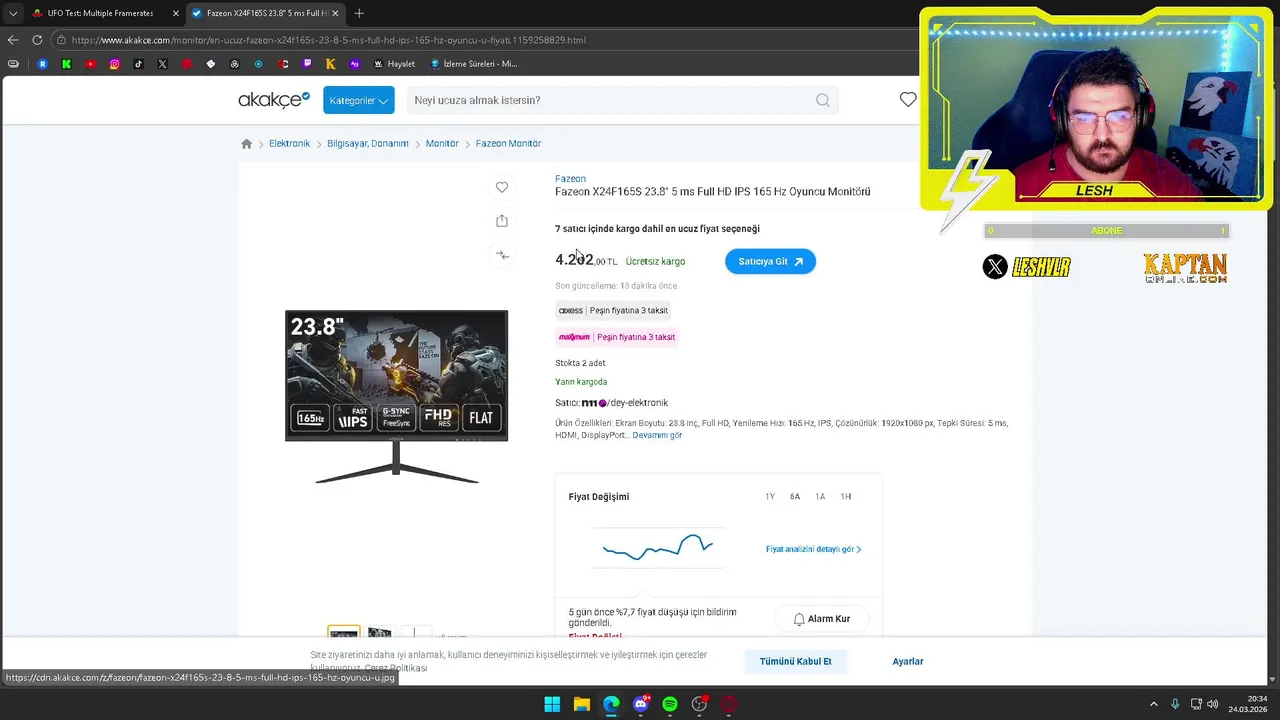Viewport: 1280px width, 720px height.
Task: Open the header wishlist heart icon
Action: pyautogui.click(x=908, y=99)
